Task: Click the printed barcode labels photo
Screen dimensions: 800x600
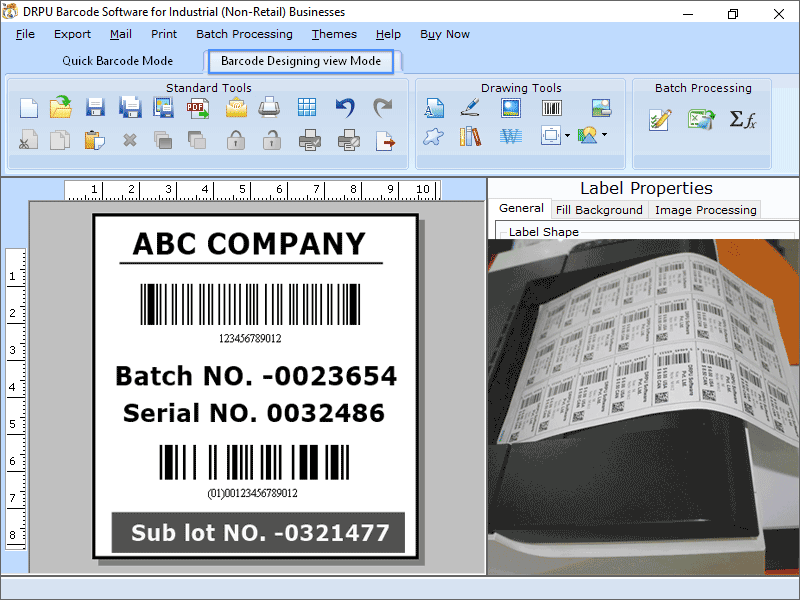Action: click(x=643, y=407)
